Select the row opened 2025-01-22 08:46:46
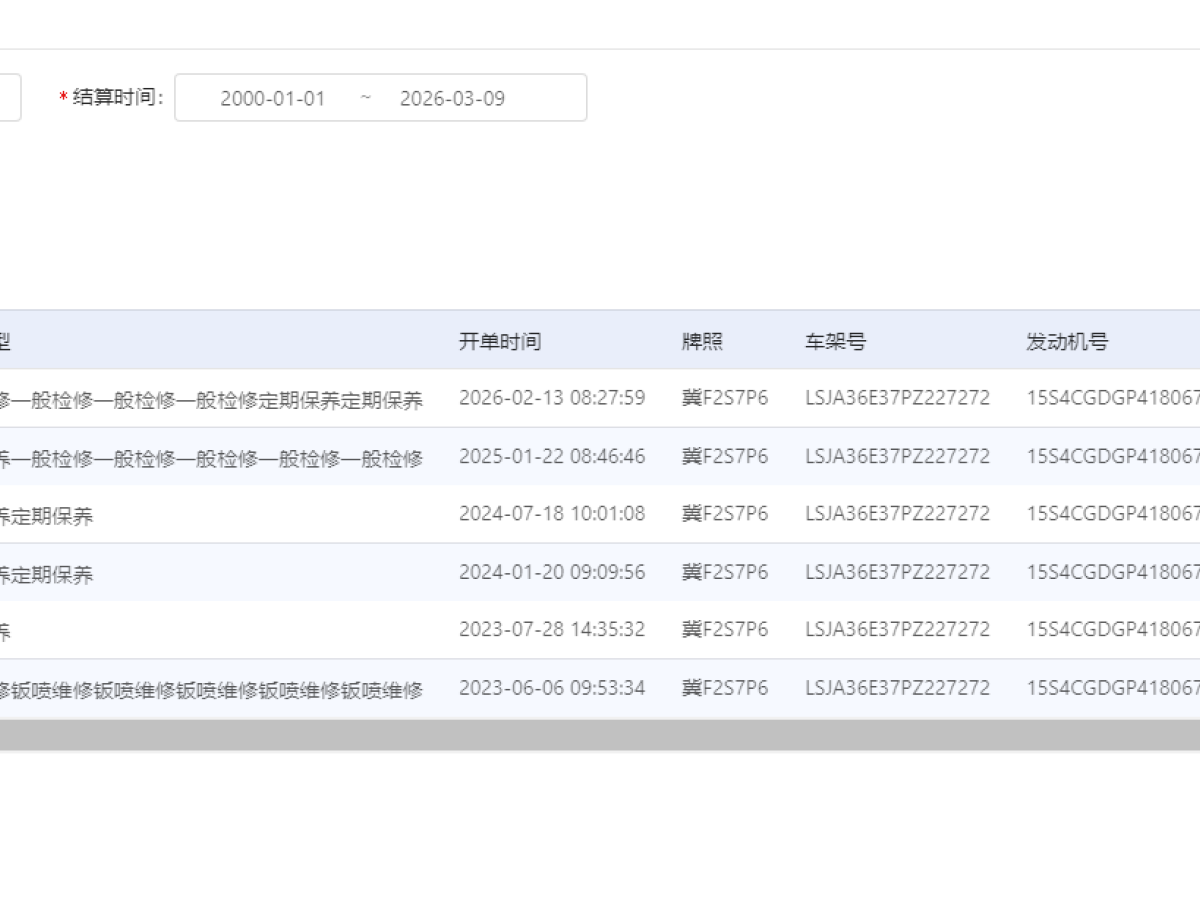1200x900 pixels. [552, 456]
